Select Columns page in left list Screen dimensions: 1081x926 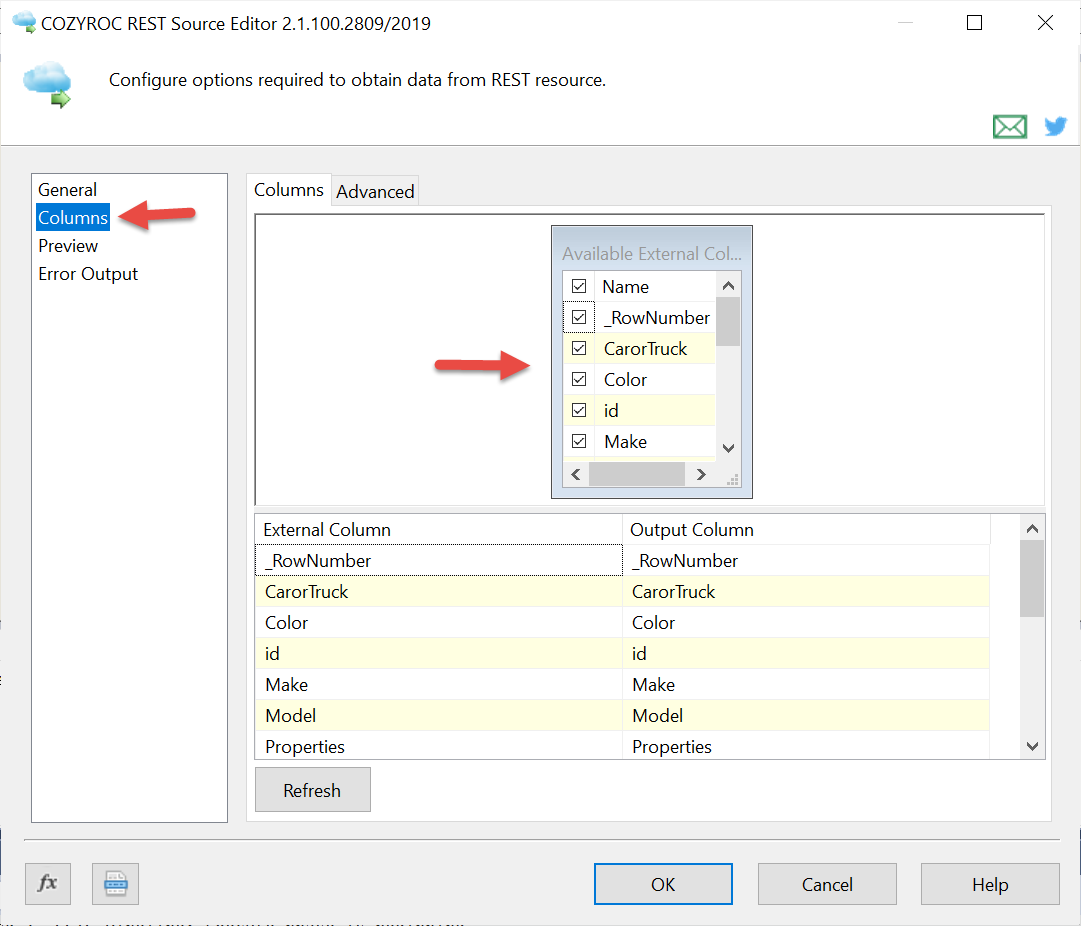tap(73, 217)
